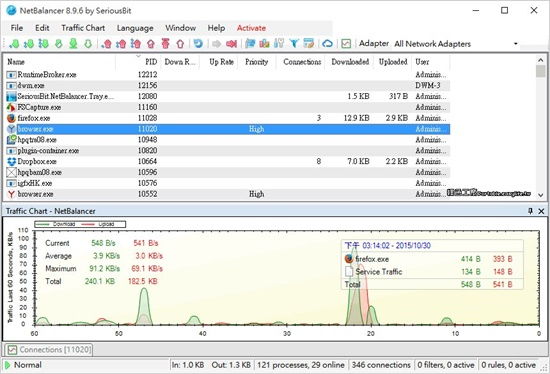The height and width of the screenshot is (374, 550).
Task: Click the gray right arrow toolbar icon
Action: point(216,44)
